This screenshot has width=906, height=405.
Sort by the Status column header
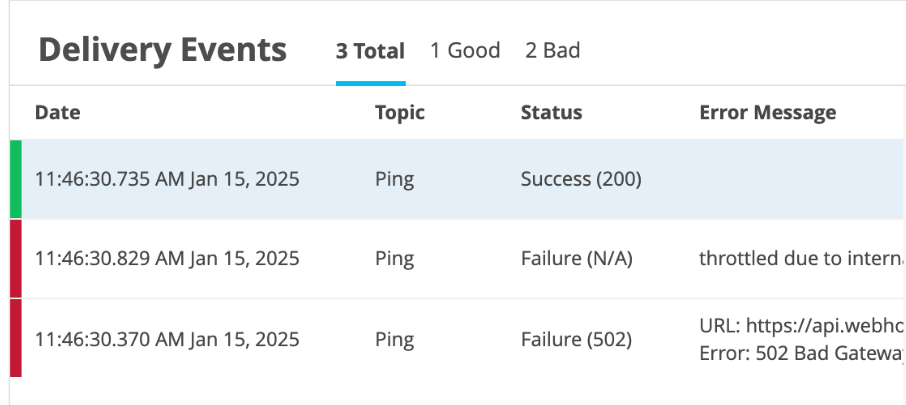click(x=551, y=113)
